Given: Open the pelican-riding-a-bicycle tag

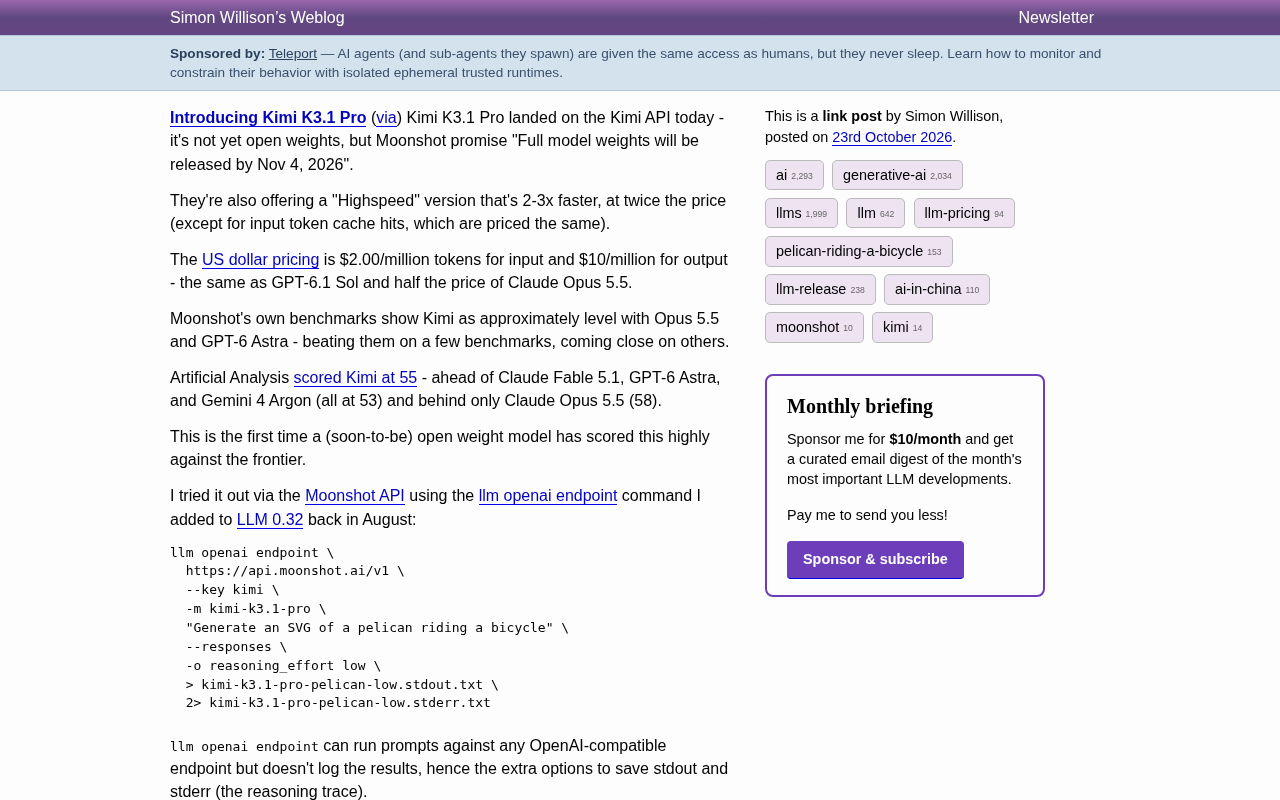Looking at the screenshot, I should pyautogui.click(x=859, y=251).
